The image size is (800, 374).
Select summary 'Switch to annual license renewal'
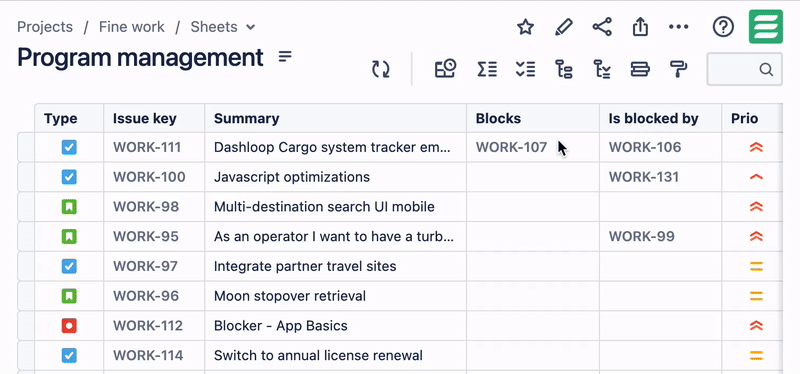point(318,355)
